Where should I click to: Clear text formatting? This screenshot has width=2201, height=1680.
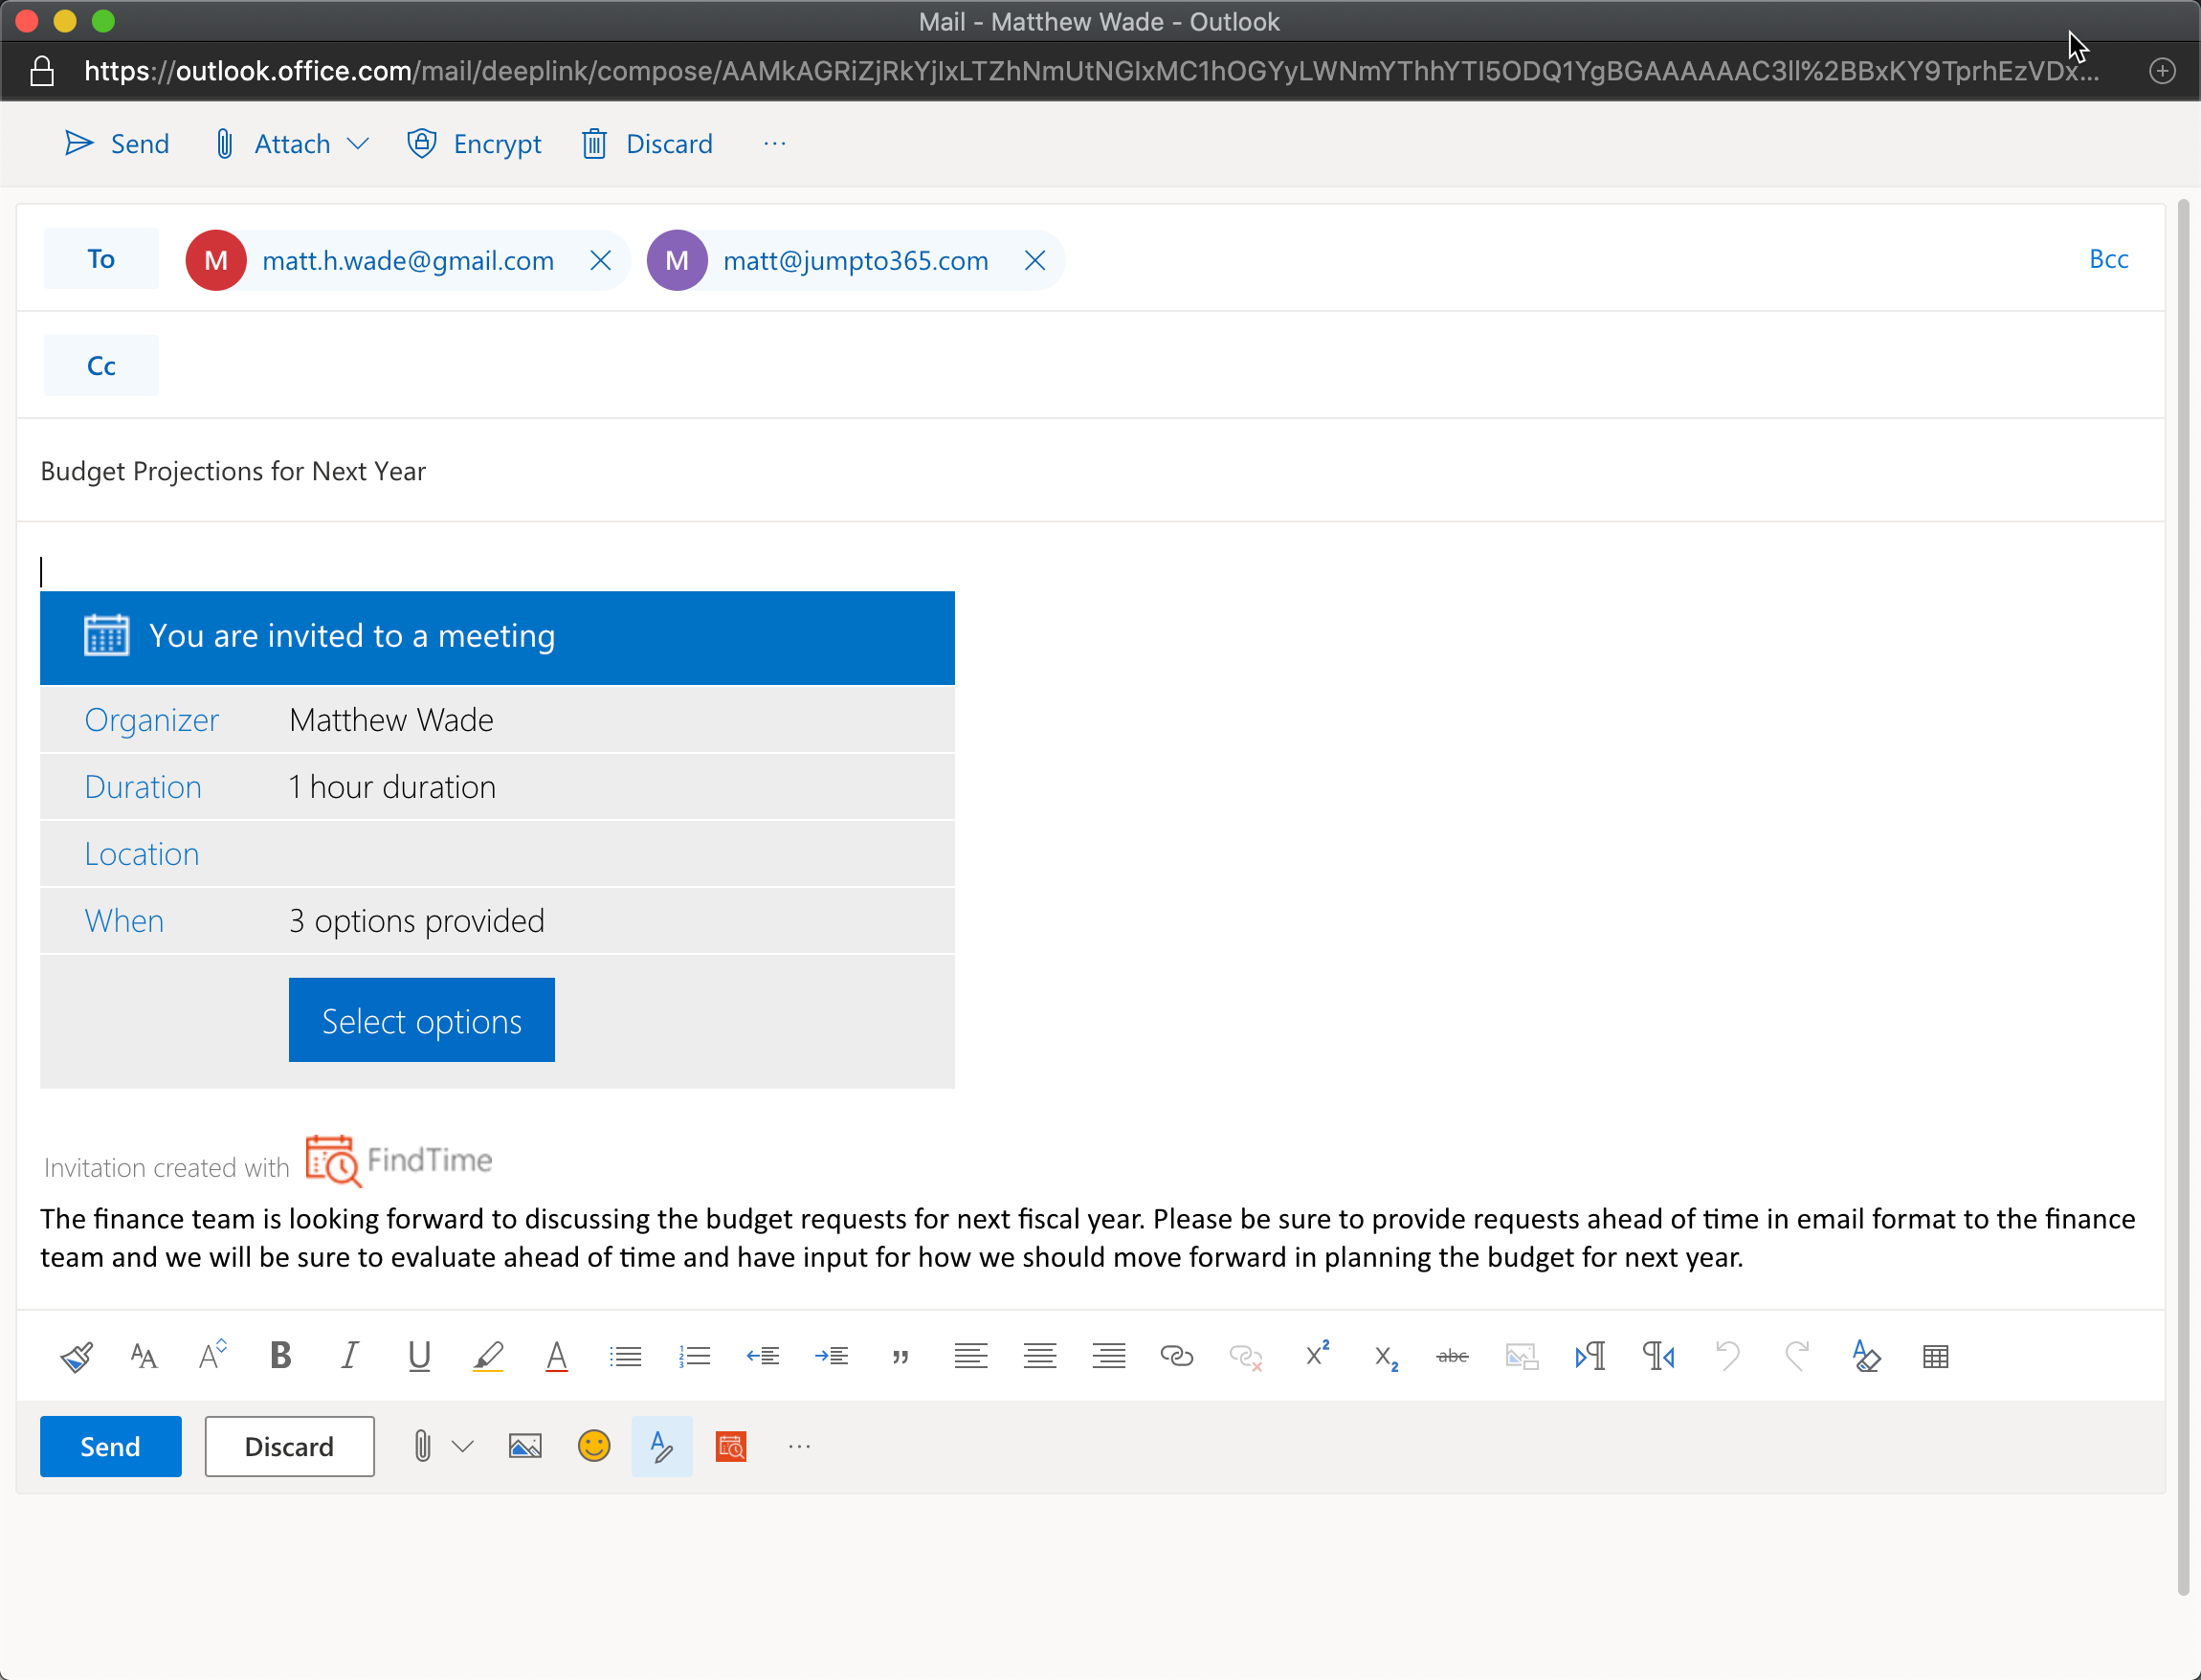(1866, 1356)
